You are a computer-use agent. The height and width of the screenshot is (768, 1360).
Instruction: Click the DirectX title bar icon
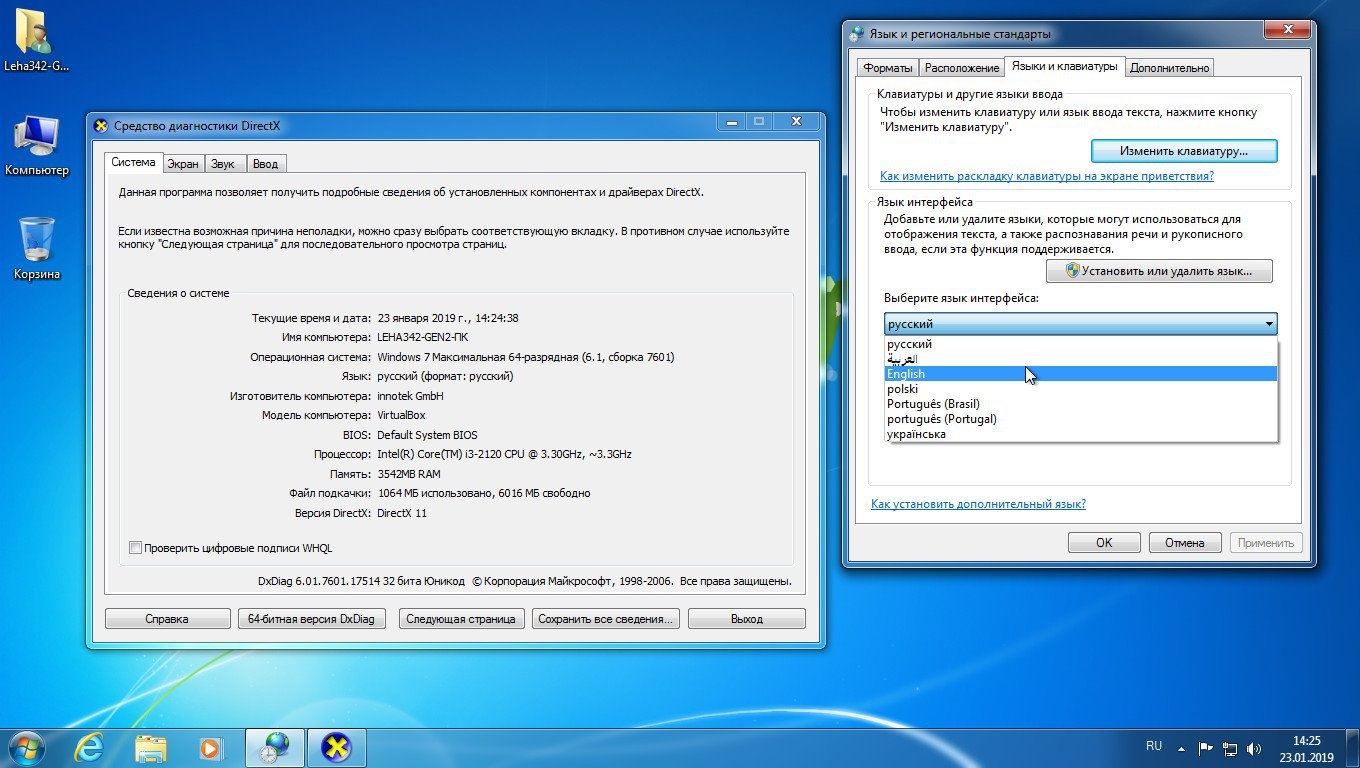point(100,125)
